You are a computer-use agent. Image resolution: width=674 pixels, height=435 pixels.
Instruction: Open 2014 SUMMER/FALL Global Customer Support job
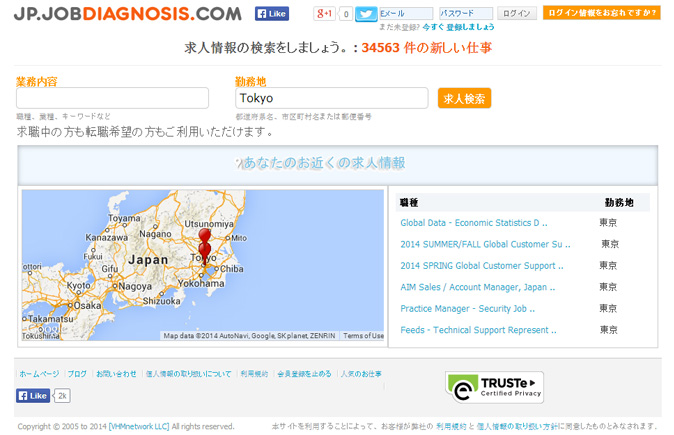pyautogui.click(x=485, y=244)
